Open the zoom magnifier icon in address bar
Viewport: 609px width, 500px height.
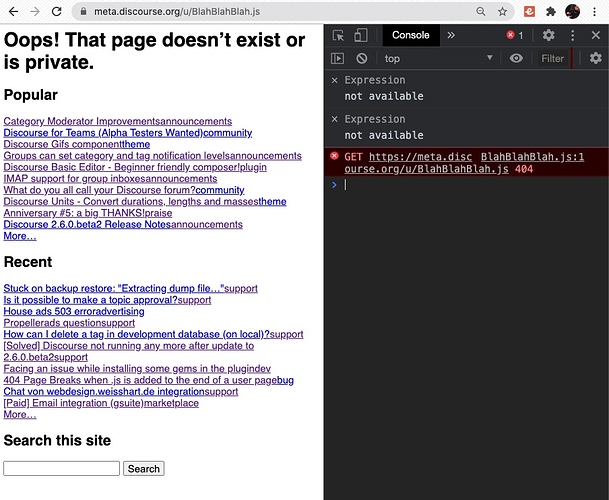(480, 12)
